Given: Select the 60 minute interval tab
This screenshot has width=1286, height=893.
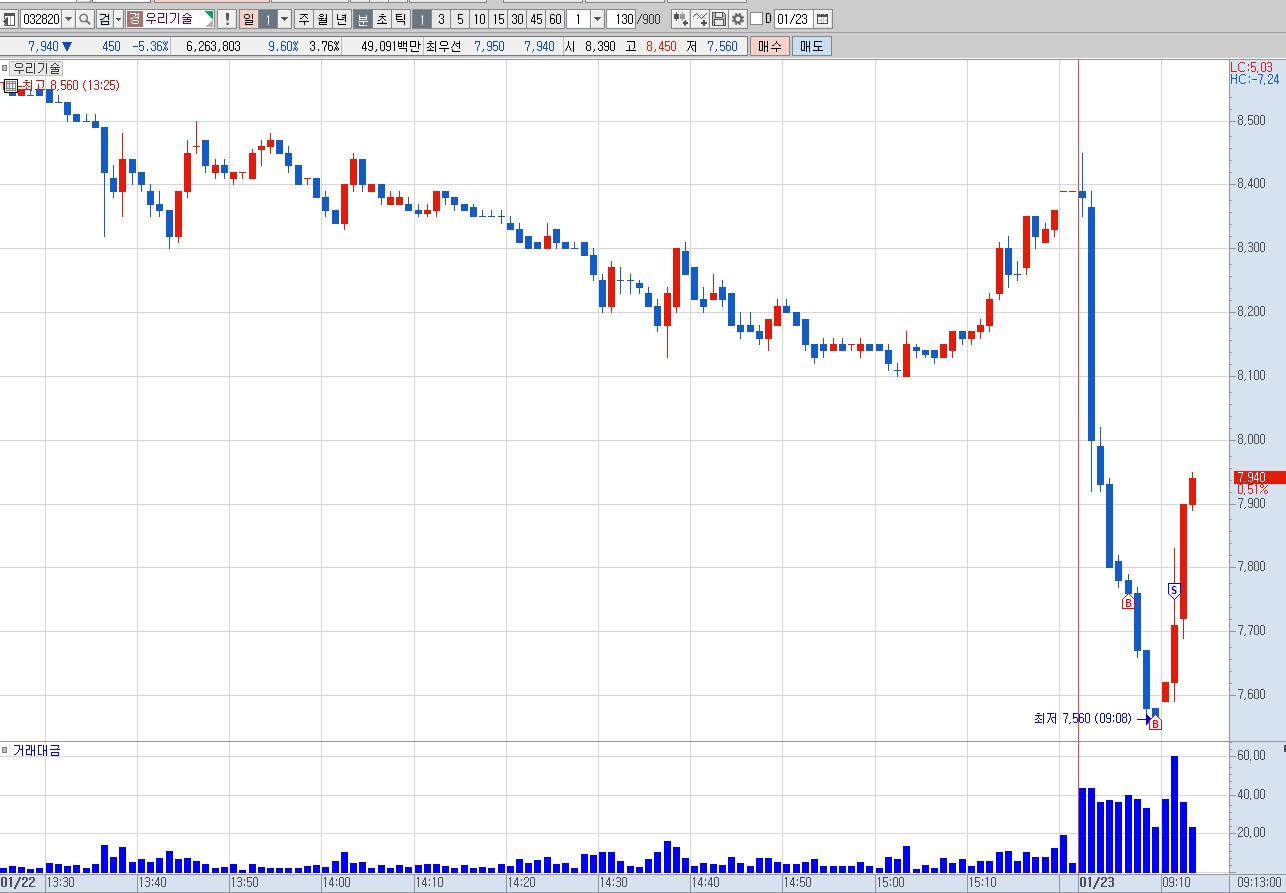Looking at the screenshot, I should pos(555,19).
